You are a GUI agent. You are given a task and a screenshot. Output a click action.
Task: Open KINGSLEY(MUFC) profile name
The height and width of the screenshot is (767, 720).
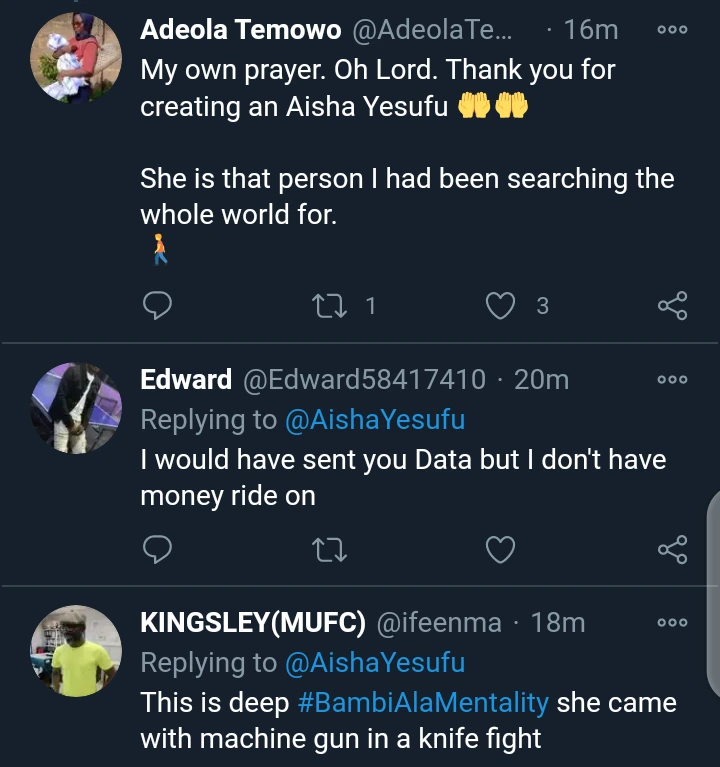252,622
